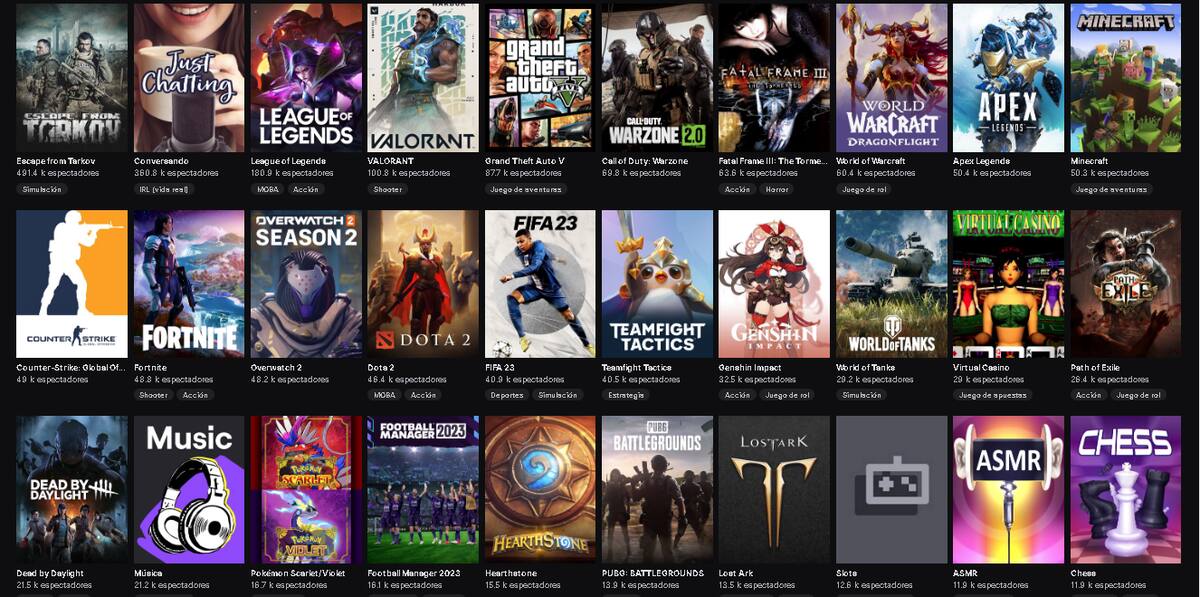
Task: Click Acción tag under Fatal Frame III
Action: [x=737, y=189]
